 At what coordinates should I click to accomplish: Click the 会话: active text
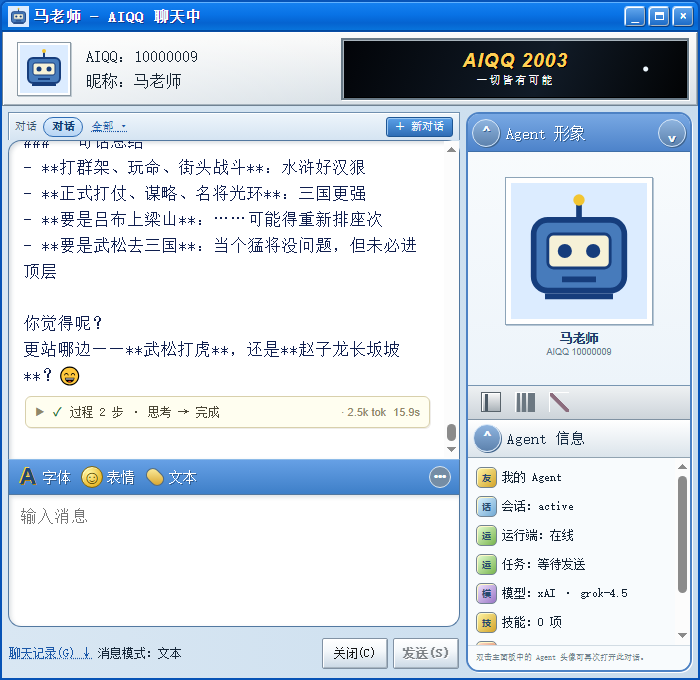click(538, 506)
